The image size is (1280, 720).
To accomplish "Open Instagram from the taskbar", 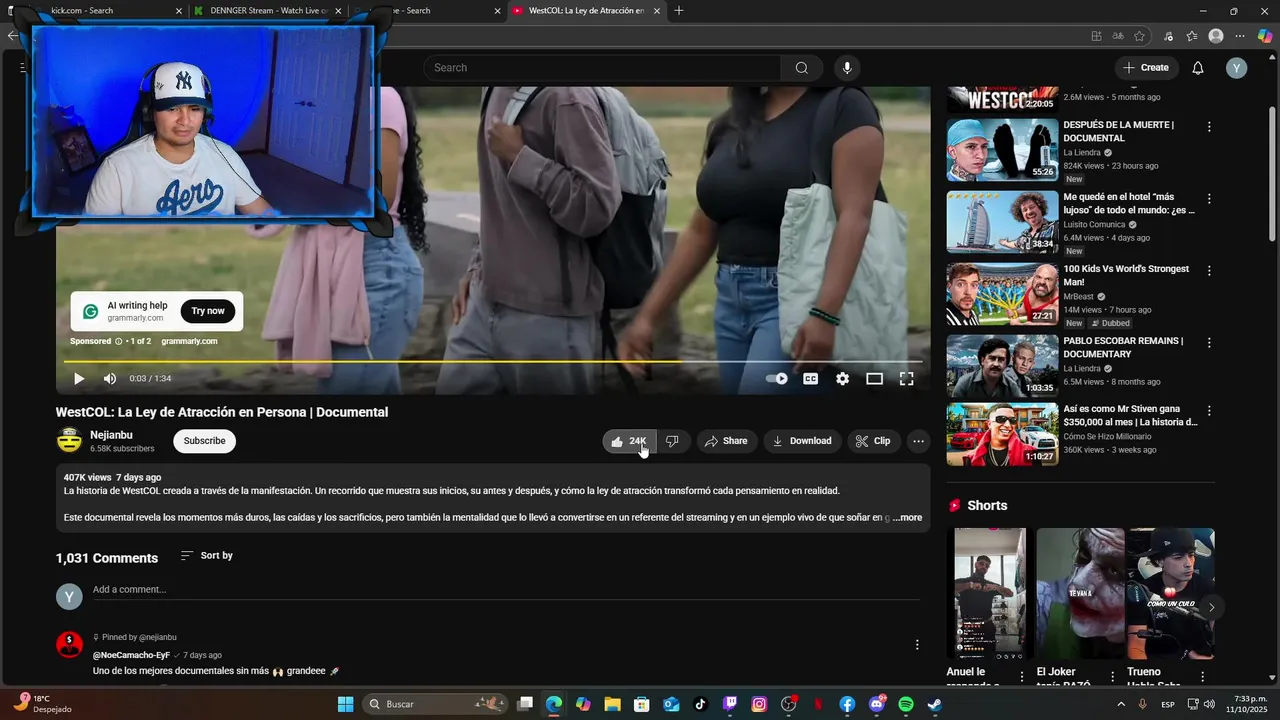I will point(759,704).
